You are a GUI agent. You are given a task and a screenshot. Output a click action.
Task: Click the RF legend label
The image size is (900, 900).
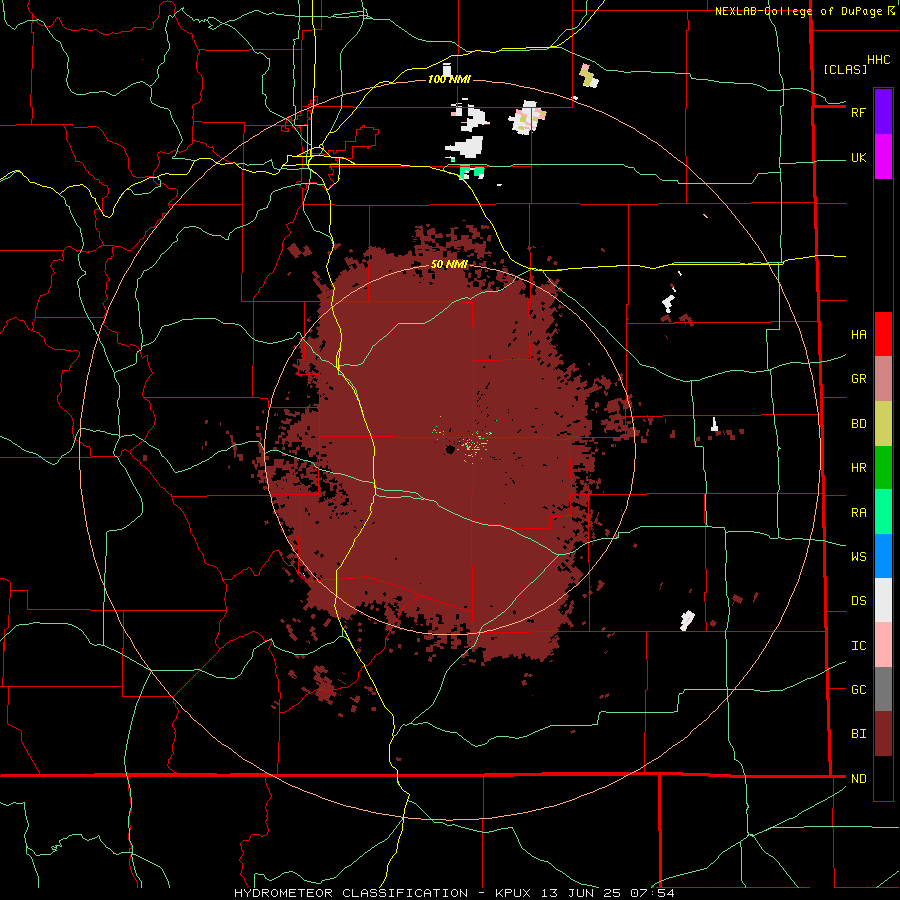[858, 112]
